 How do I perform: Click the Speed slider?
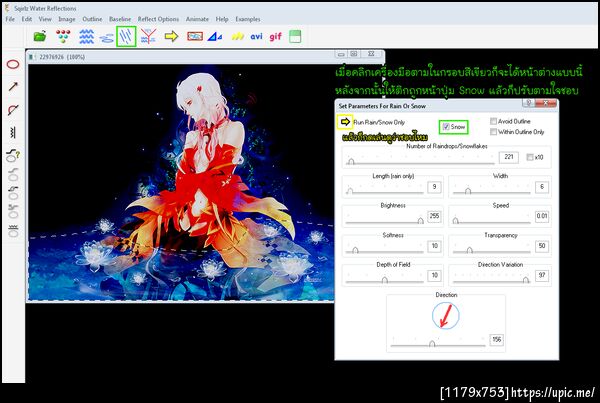click(491, 221)
